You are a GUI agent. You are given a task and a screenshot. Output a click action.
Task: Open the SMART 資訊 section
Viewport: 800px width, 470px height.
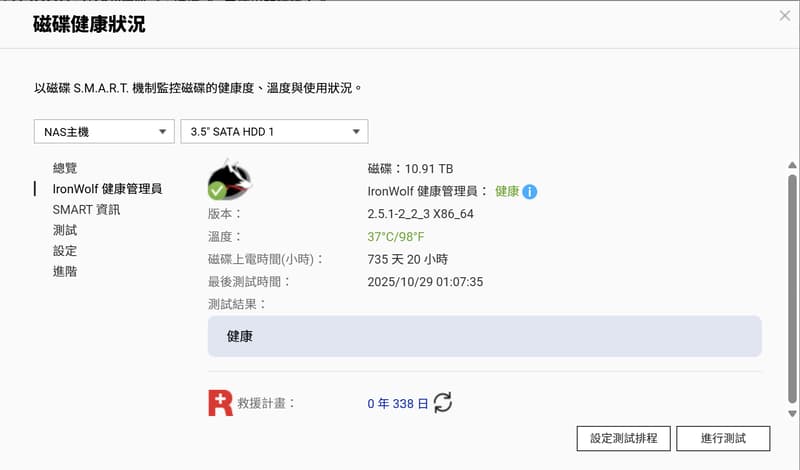(x=86, y=209)
